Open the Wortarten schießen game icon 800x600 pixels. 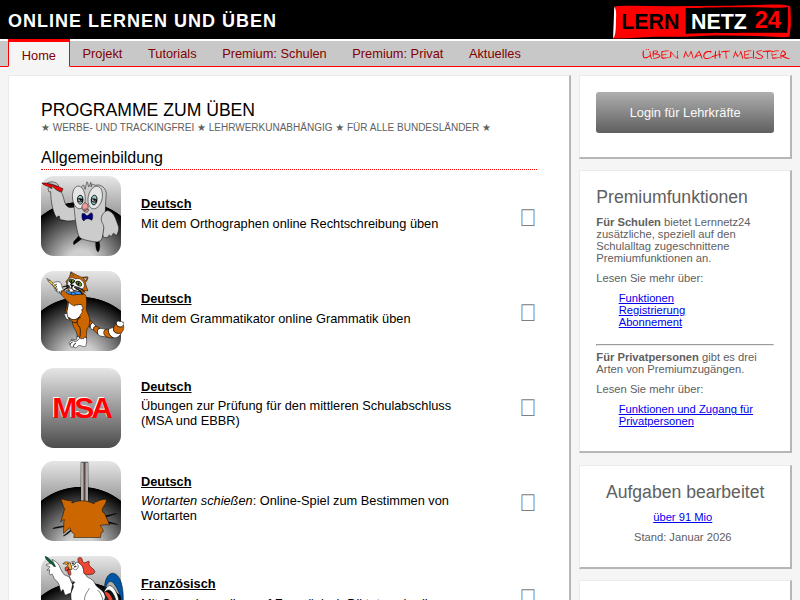[x=81, y=501]
